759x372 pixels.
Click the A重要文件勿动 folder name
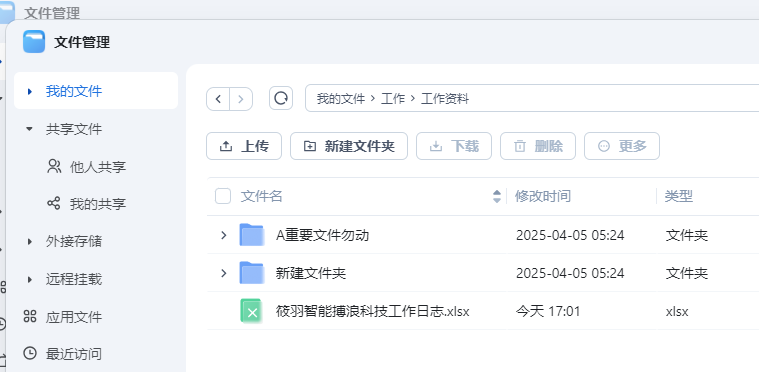click(x=322, y=235)
